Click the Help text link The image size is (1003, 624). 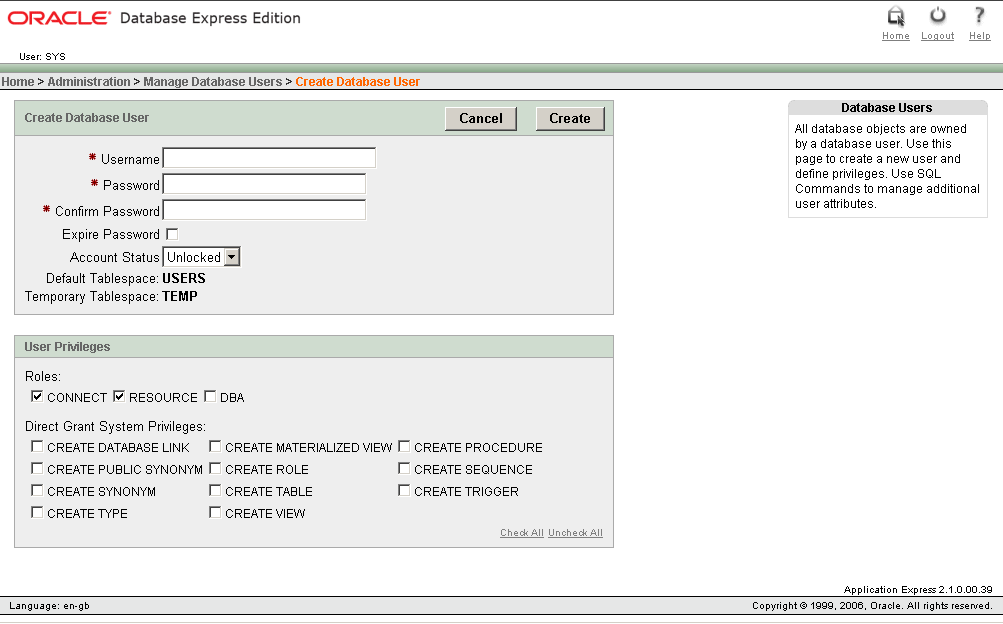(979, 36)
